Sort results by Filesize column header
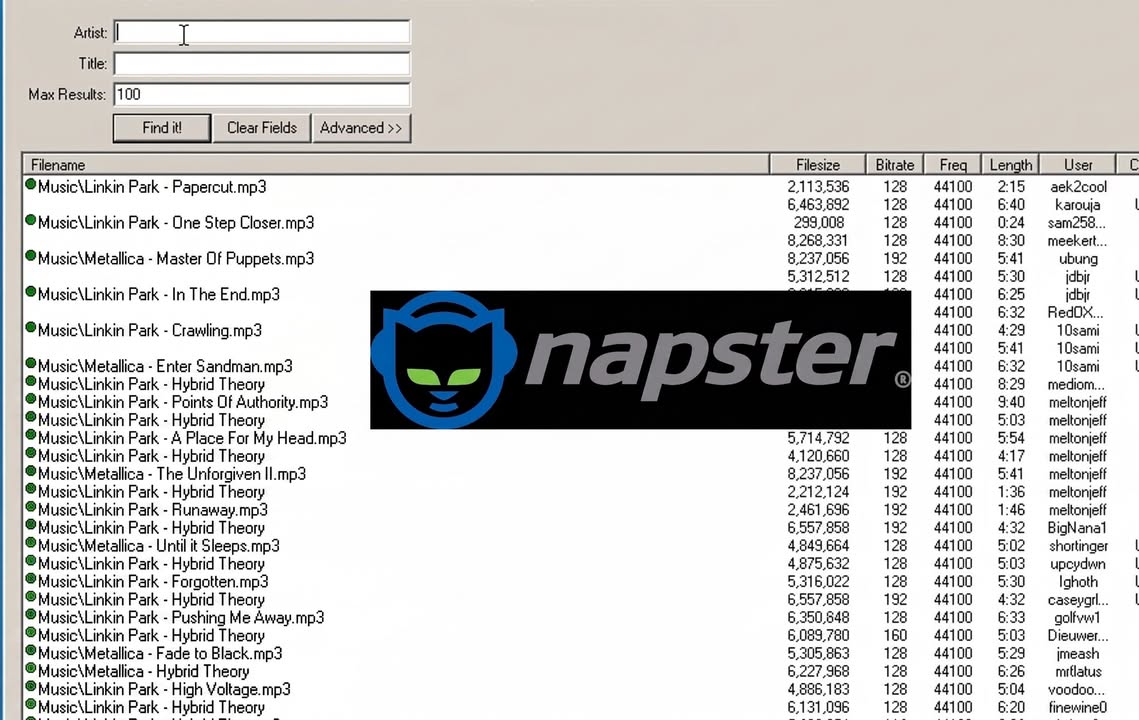The width and height of the screenshot is (1139, 720). (818, 165)
